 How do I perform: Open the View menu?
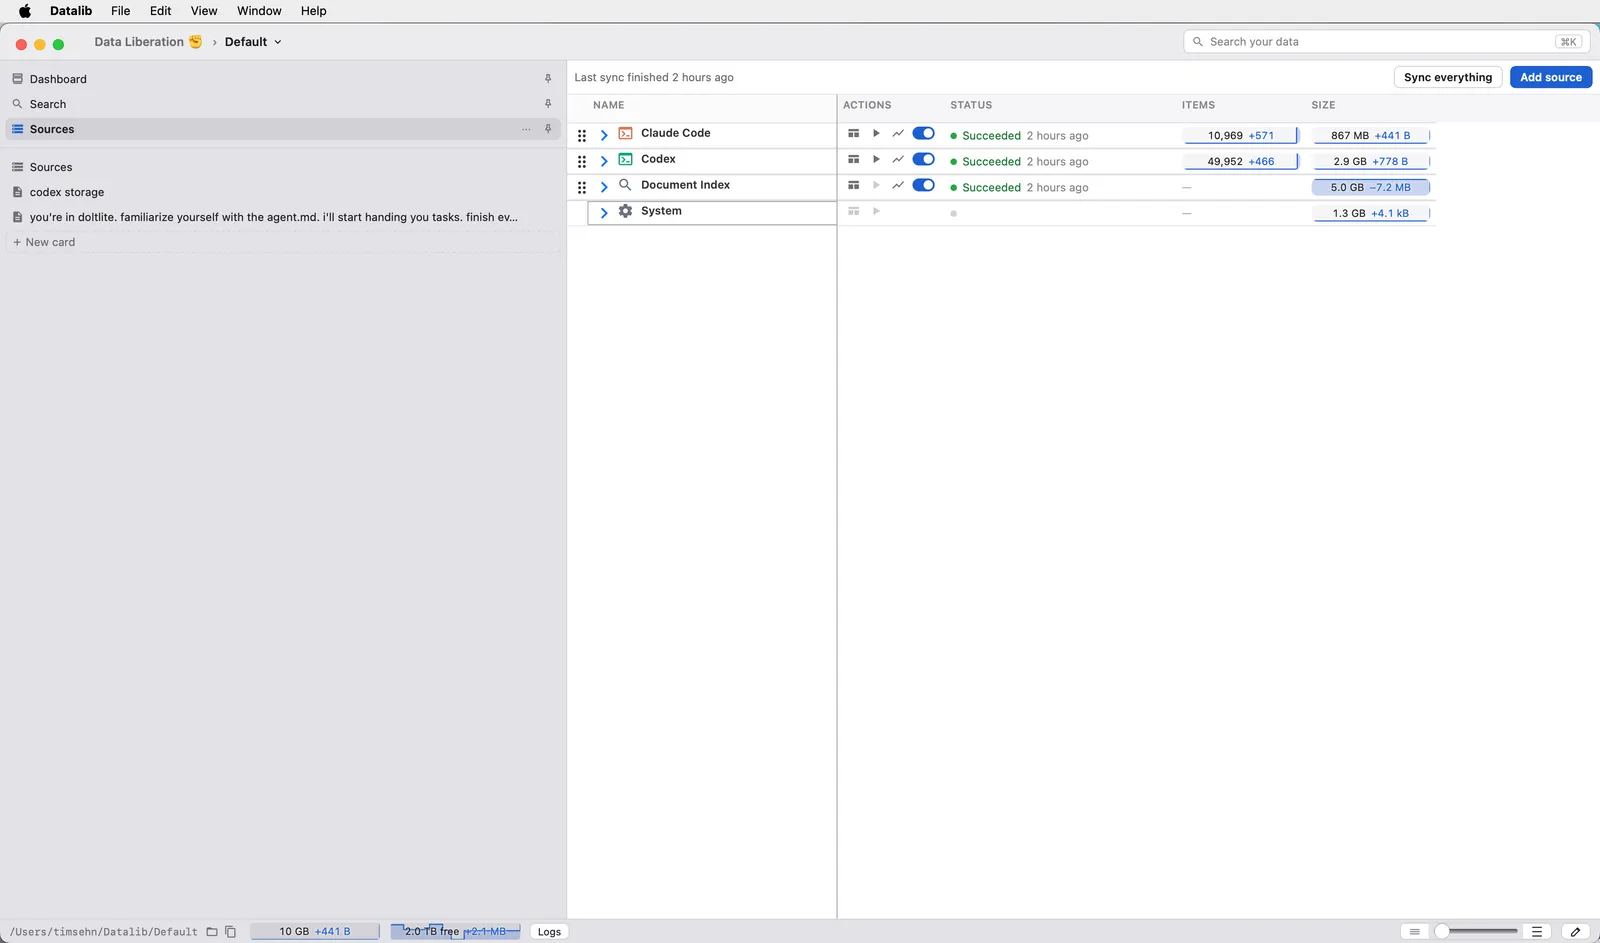point(204,11)
